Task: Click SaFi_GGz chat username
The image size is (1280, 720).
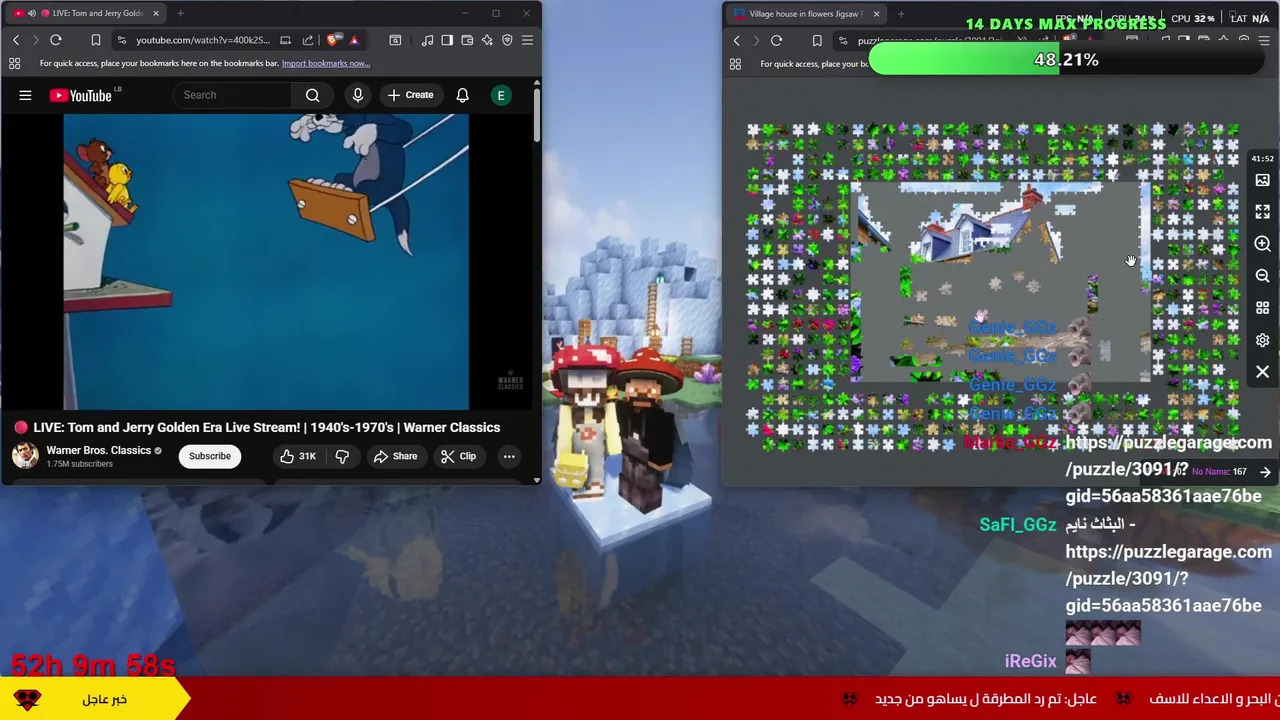Action: pos(1017,524)
